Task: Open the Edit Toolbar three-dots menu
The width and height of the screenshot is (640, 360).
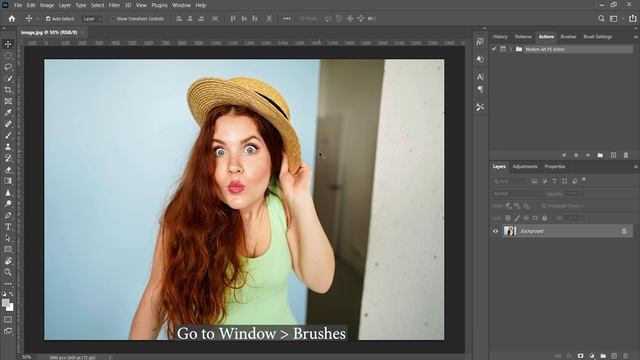Action: 8,284
